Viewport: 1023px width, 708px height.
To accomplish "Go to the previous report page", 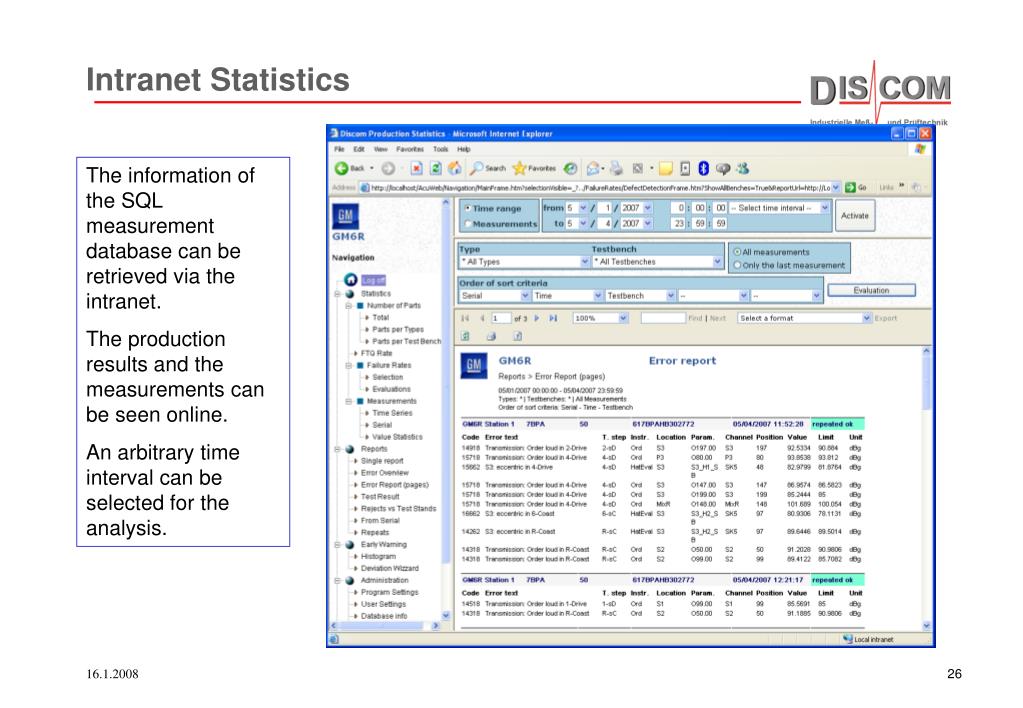I will pos(482,318).
